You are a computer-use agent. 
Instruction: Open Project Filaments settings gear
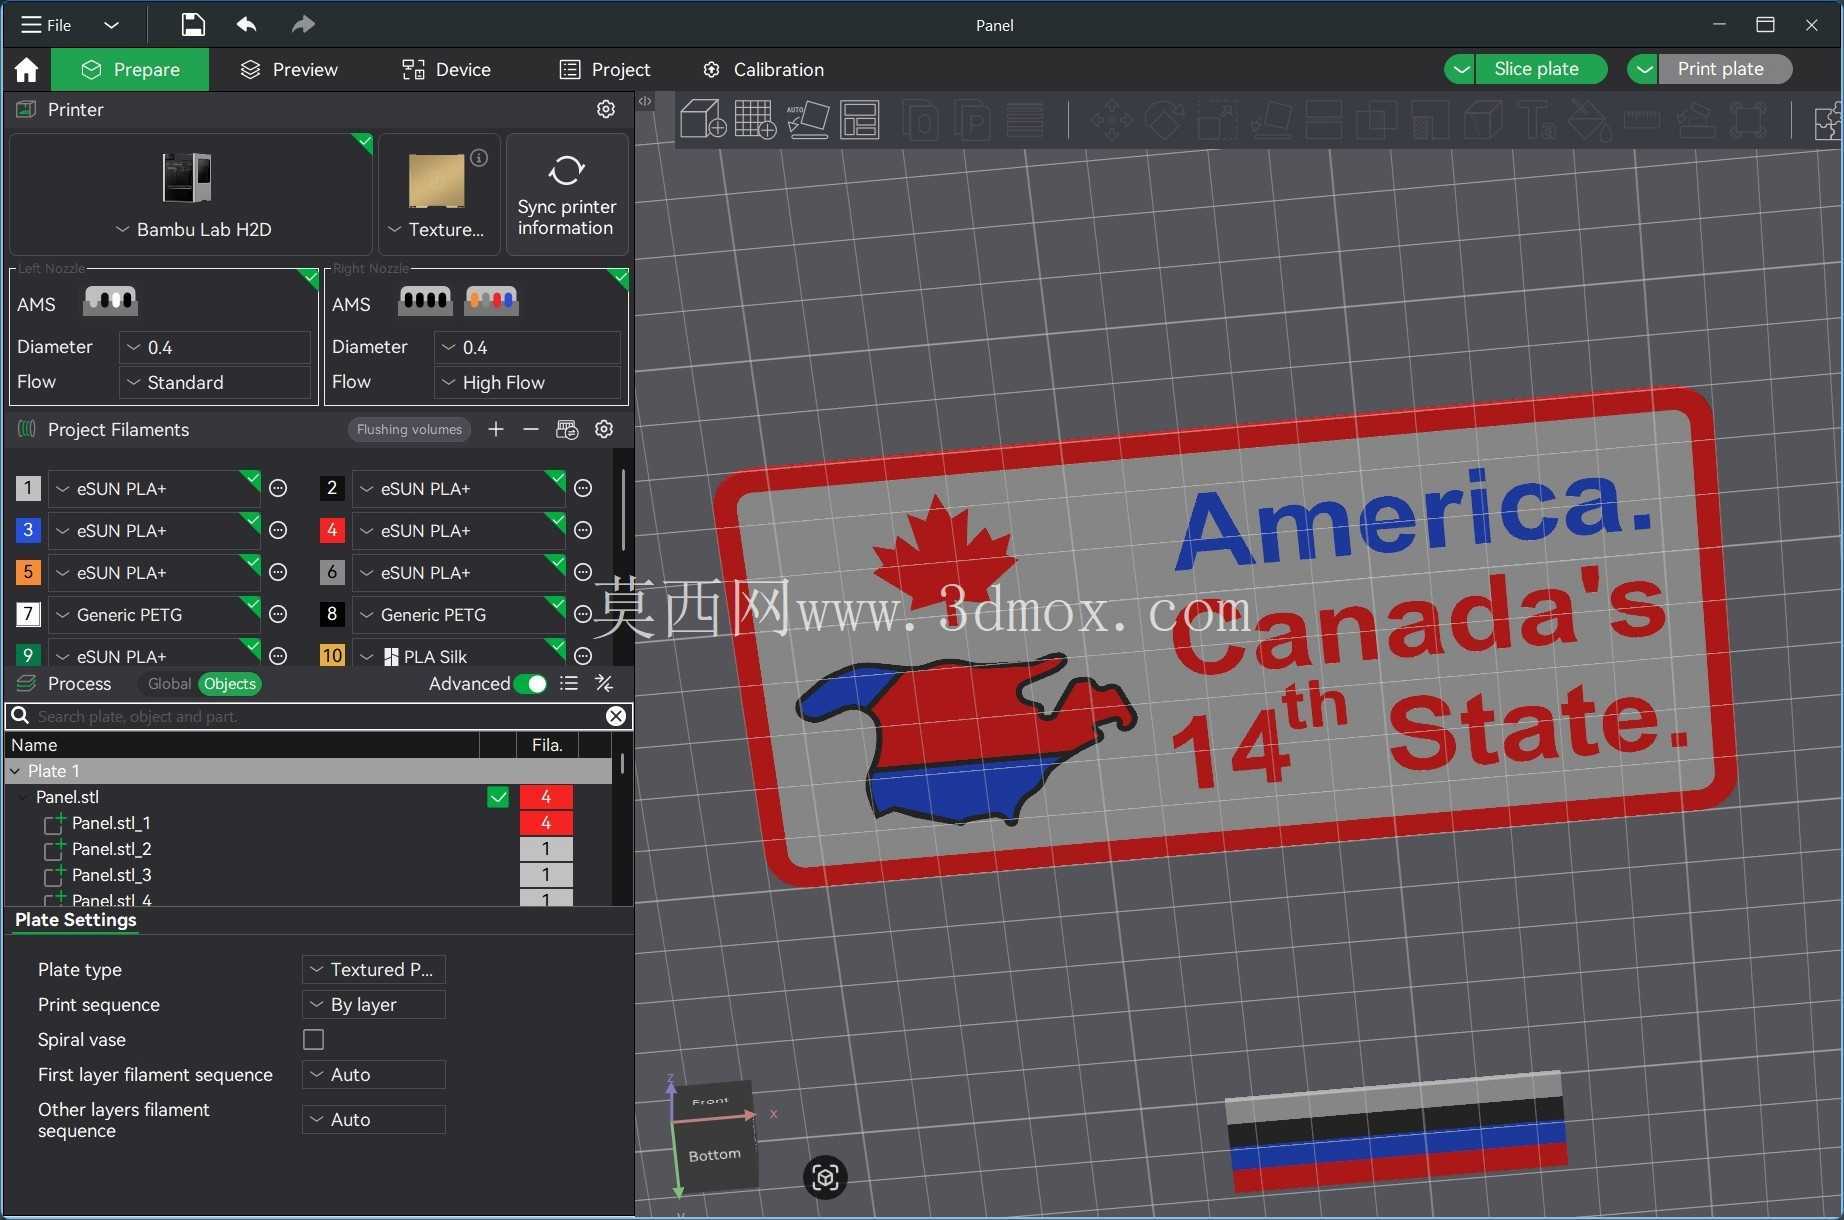tap(604, 429)
